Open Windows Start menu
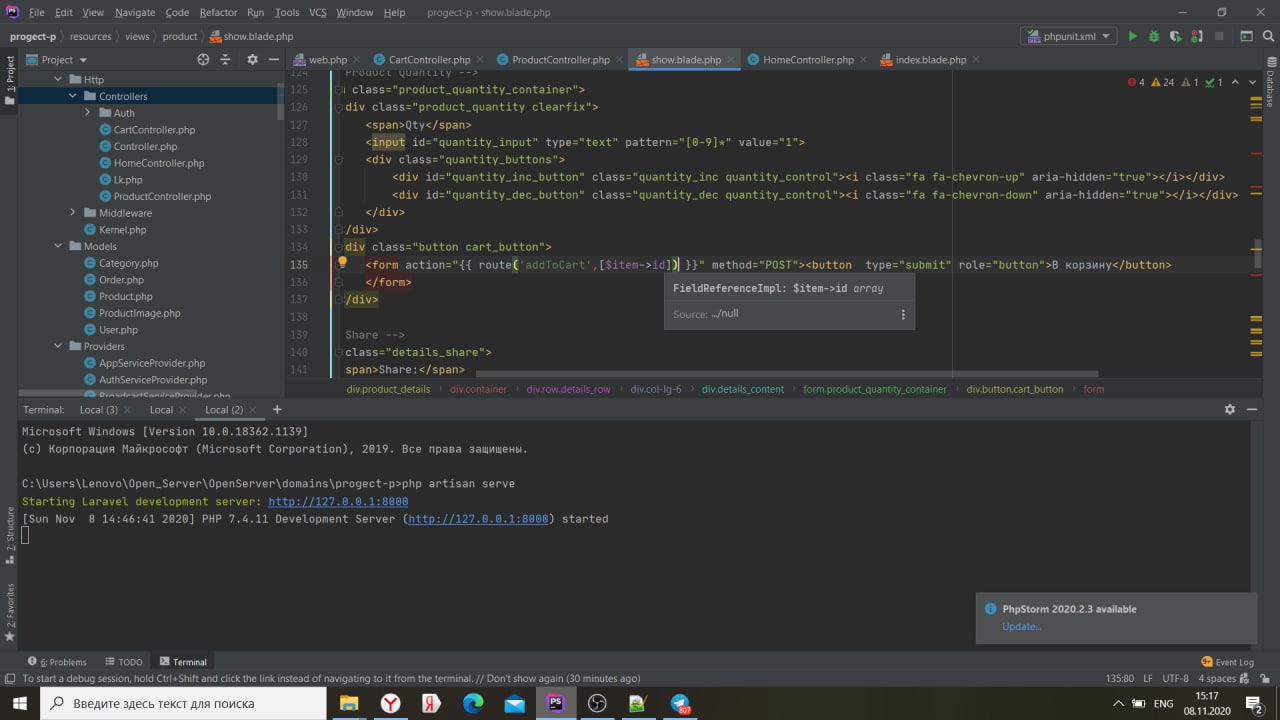 pyautogui.click(x=20, y=703)
